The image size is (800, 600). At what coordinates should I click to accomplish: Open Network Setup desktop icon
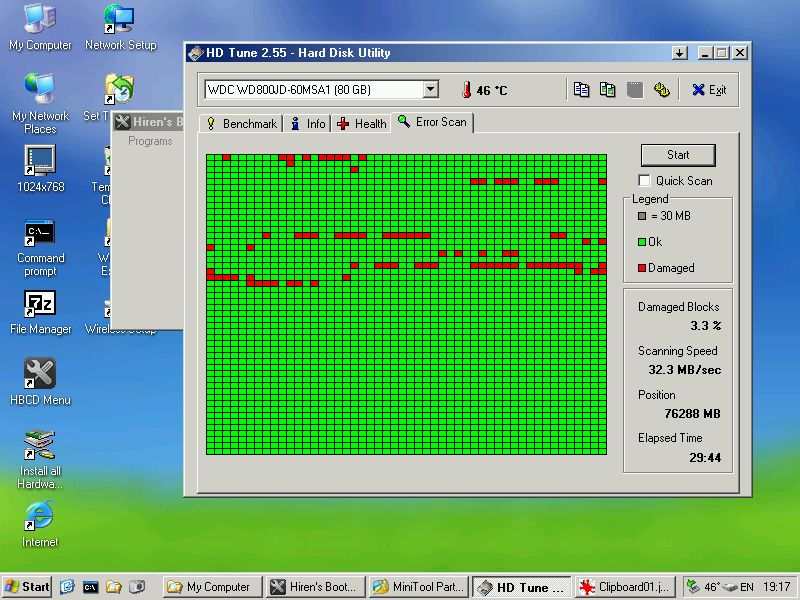click(120, 27)
